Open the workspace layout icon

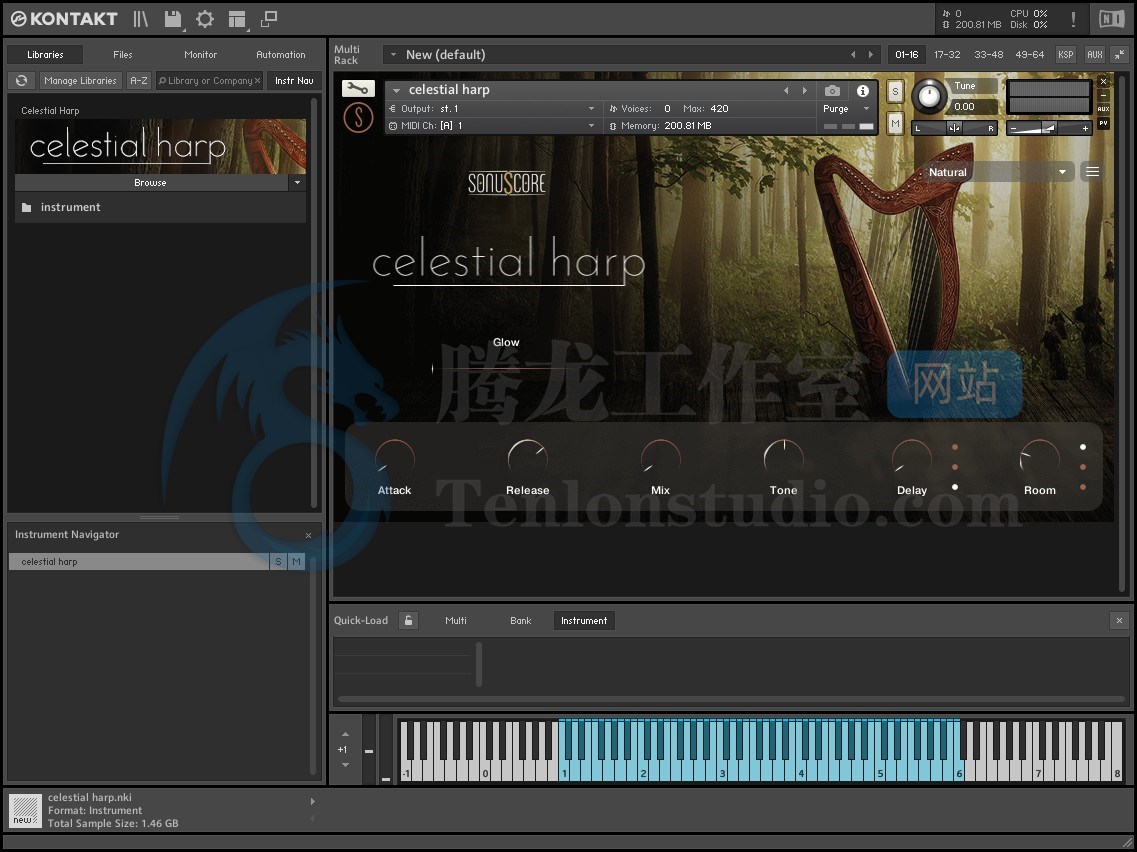coord(237,19)
